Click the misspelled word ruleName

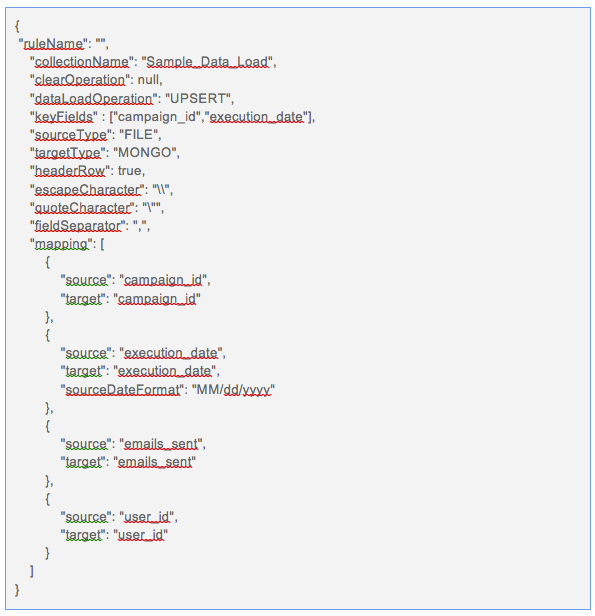[53, 43]
